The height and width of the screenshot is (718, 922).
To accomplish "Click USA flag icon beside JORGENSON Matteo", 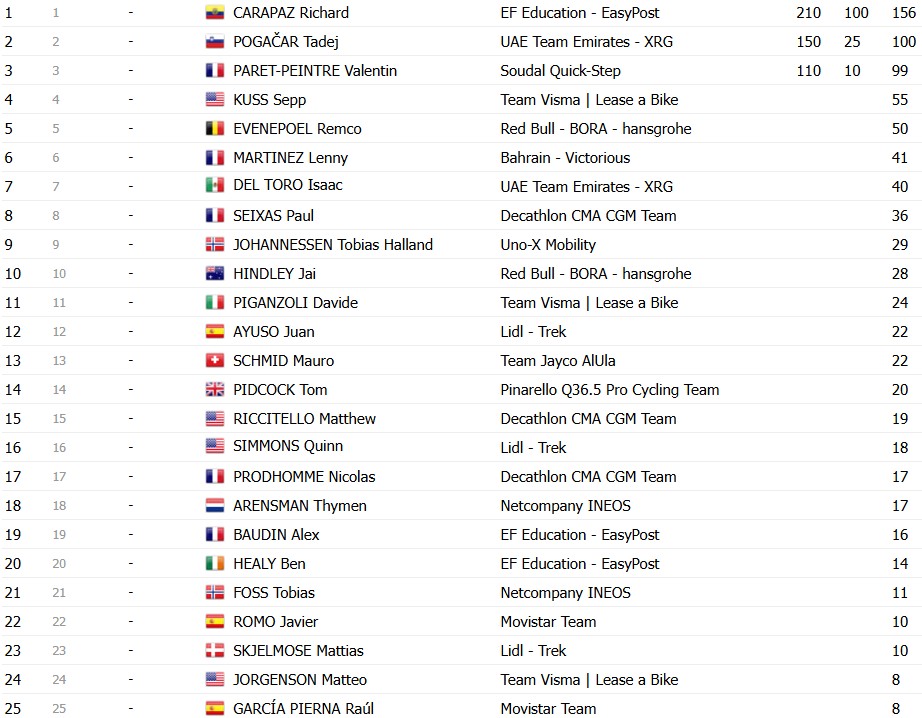I will (x=215, y=680).
